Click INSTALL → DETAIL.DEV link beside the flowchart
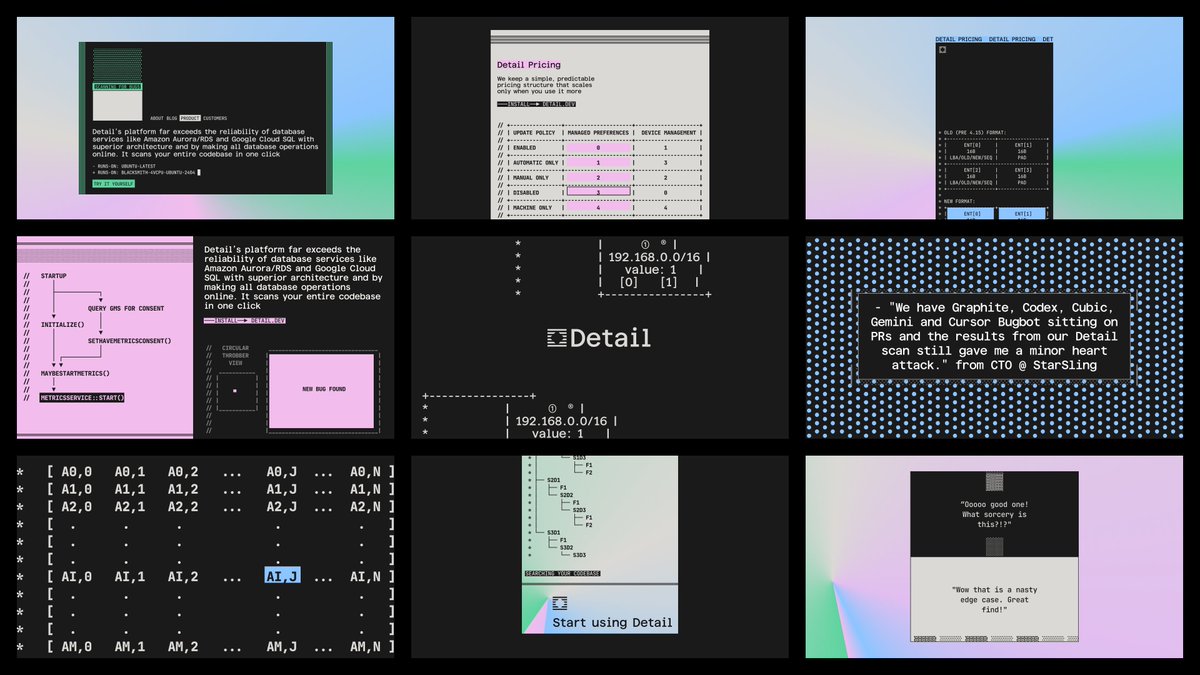This screenshot has height=675, width=1200. (244, 320)
